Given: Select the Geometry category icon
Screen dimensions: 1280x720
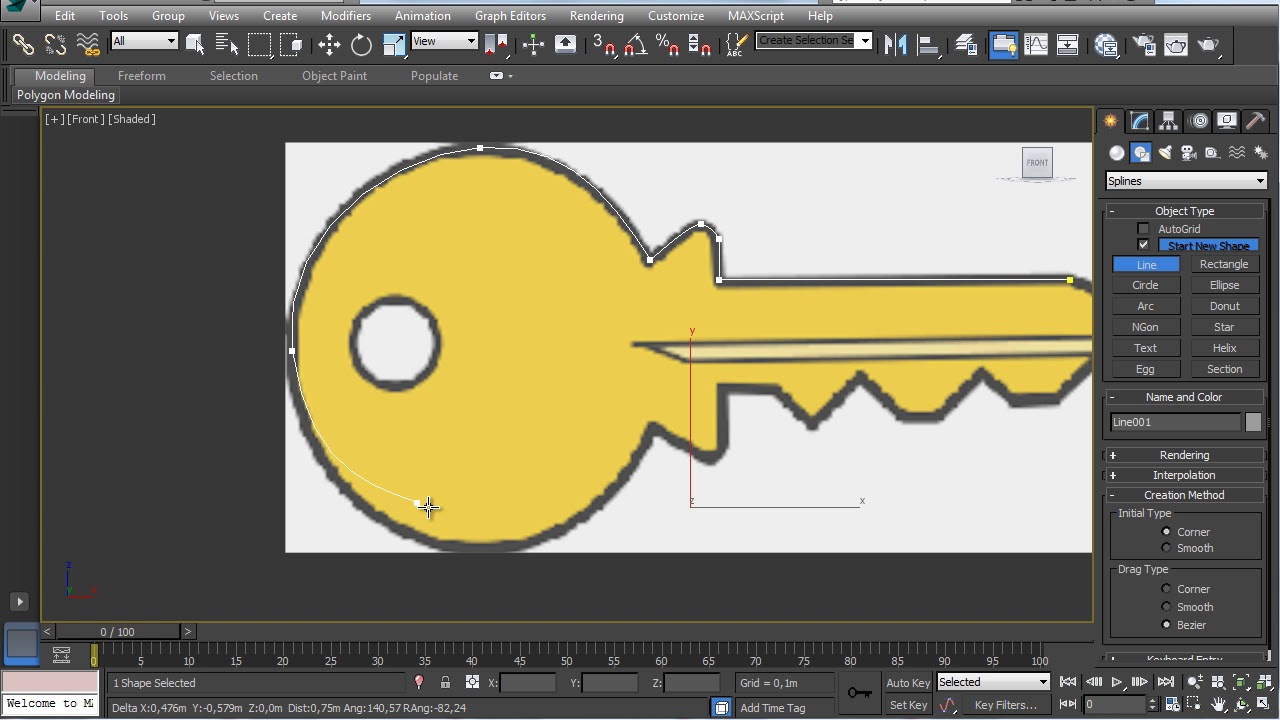Looking at the screenshot, I should click(x=1117, y=153).
